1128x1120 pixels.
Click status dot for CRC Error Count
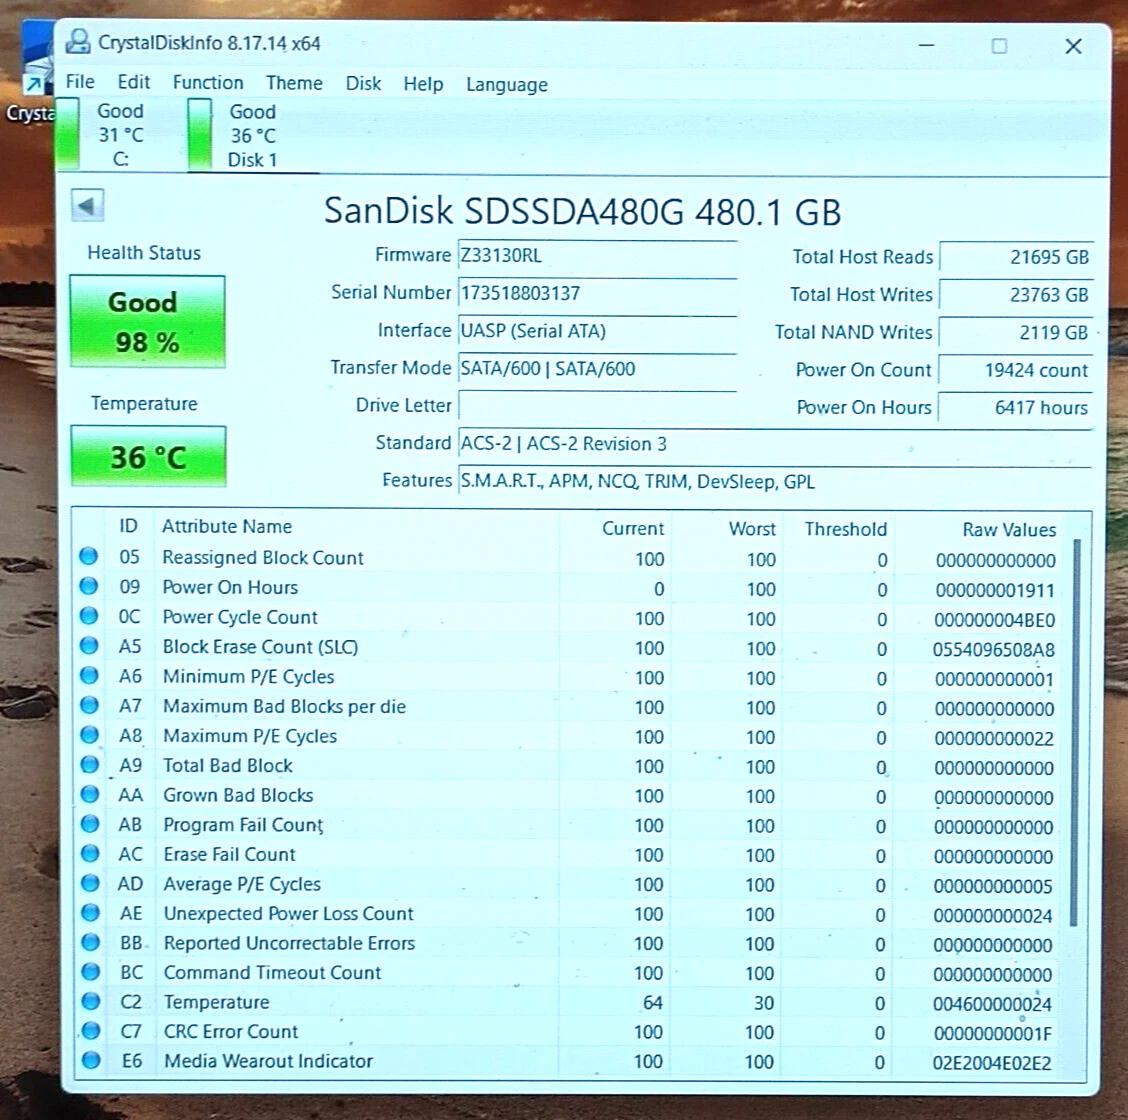point(91,1030)
